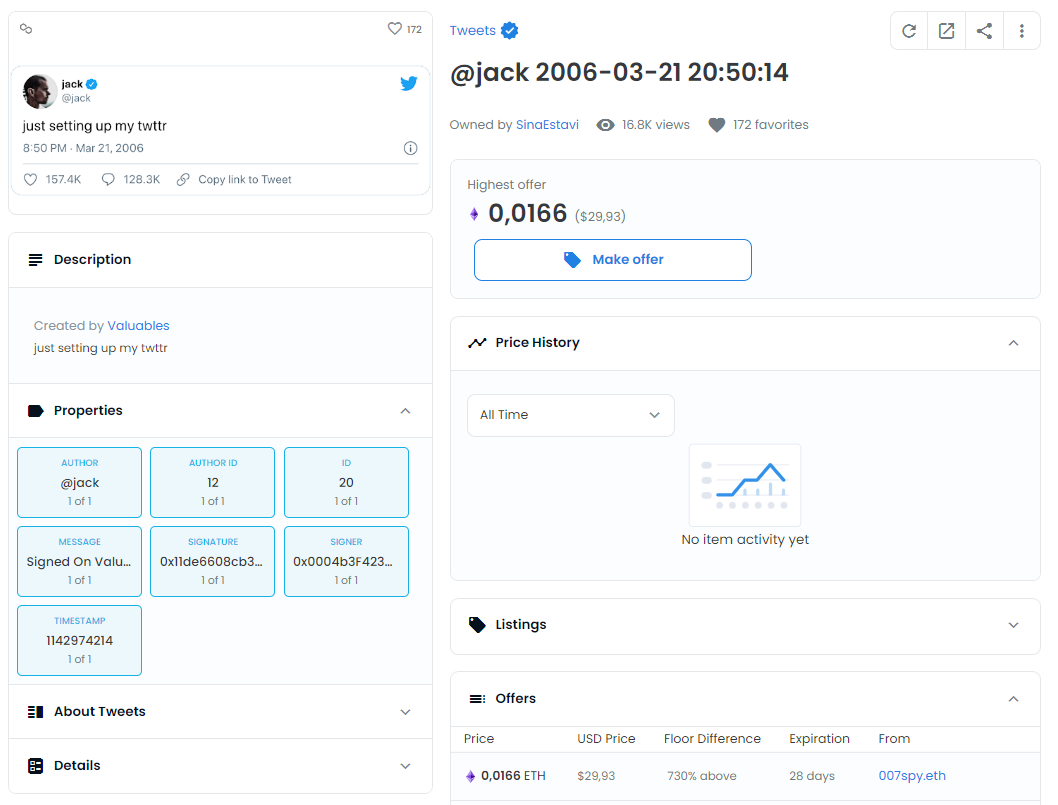Click the Floor Difference column header
This screenshot has width=1058, height=805.
pos(712,739)
